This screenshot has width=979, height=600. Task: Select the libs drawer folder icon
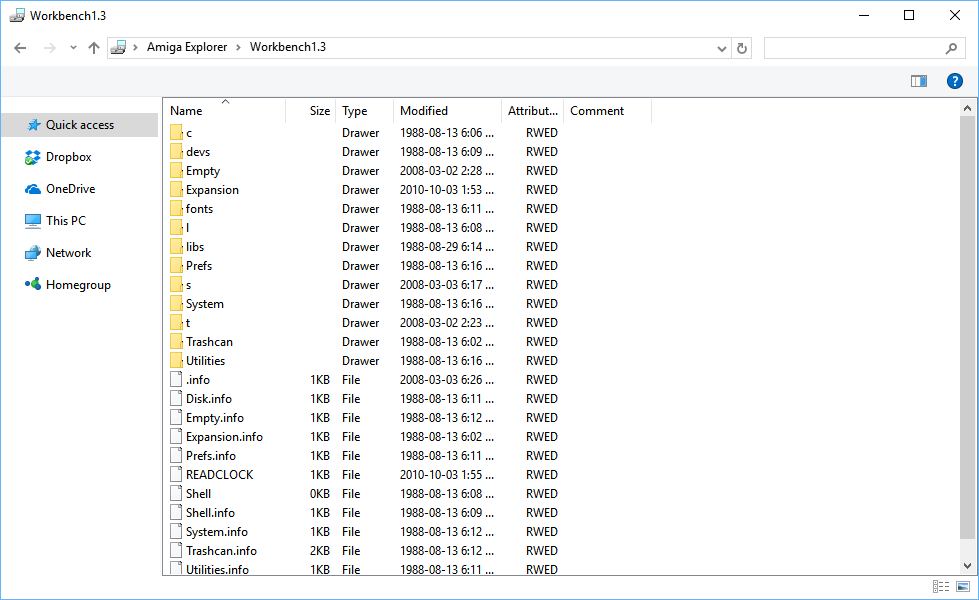click(x=176, y=247)
